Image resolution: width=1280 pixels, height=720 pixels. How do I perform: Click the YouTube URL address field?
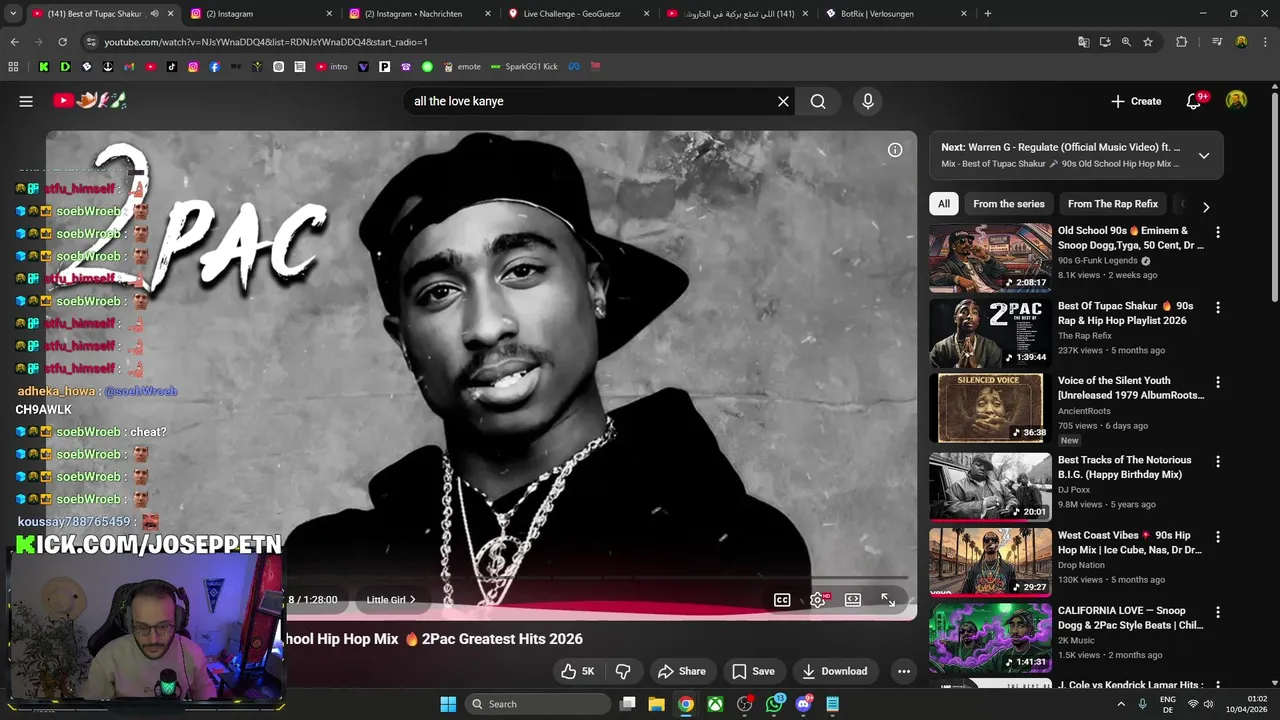(580, 42)
